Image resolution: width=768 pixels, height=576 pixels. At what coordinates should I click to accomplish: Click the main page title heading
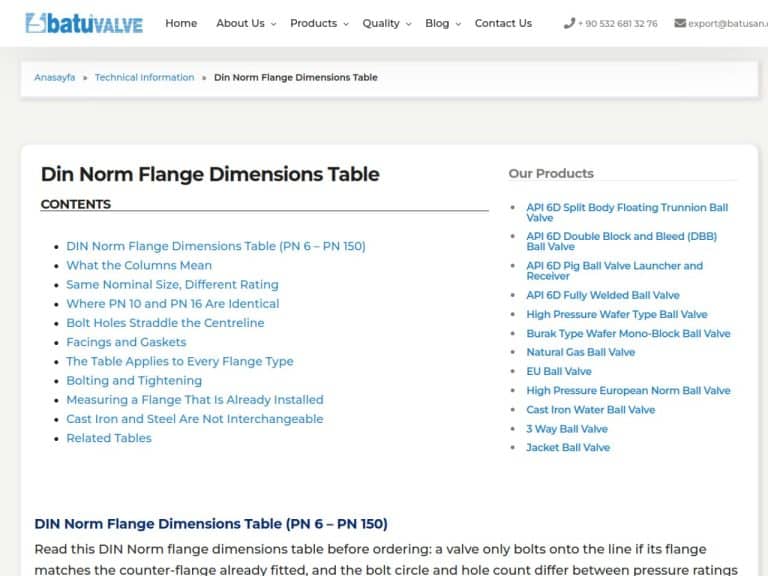(x=210, y=174)
